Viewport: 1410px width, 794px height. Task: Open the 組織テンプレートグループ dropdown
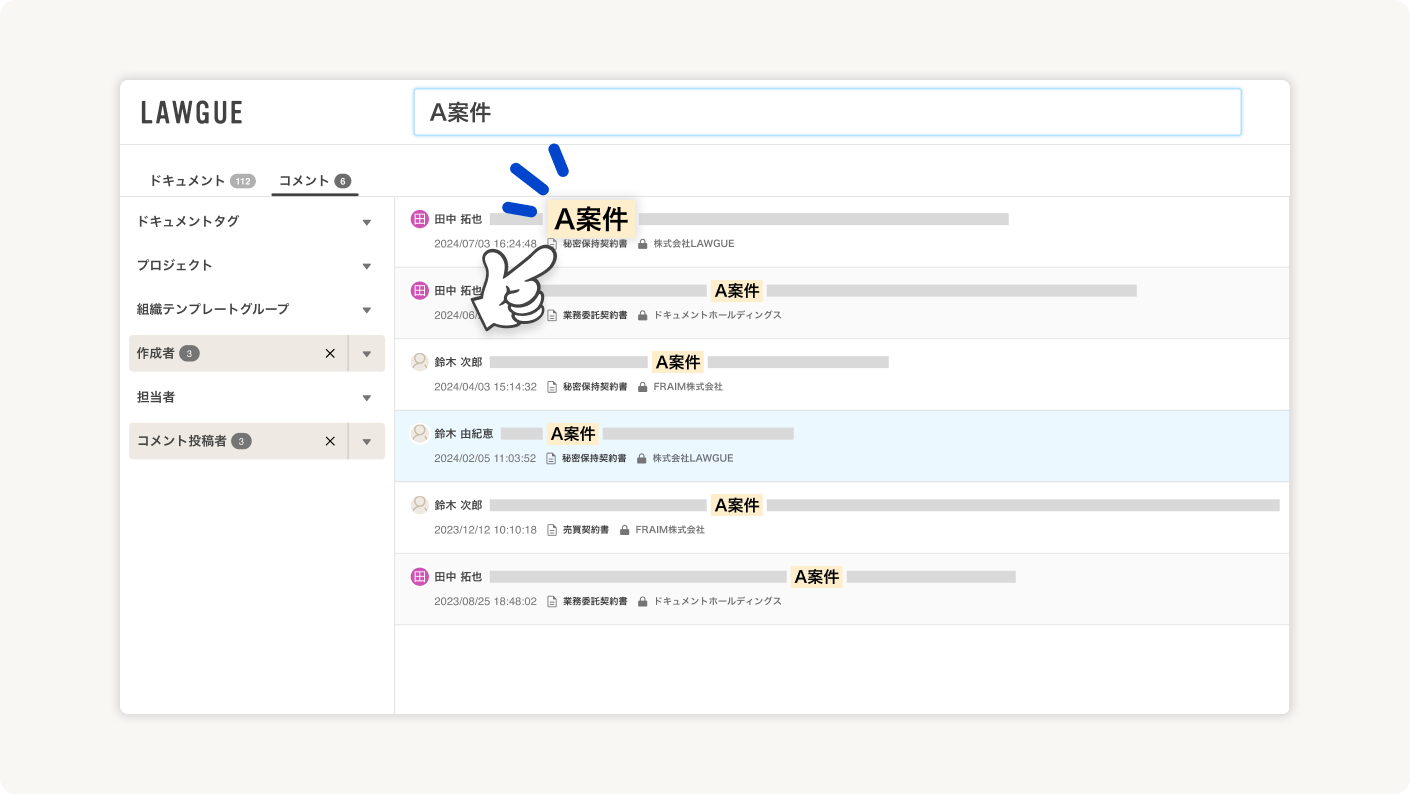point(366,309)
